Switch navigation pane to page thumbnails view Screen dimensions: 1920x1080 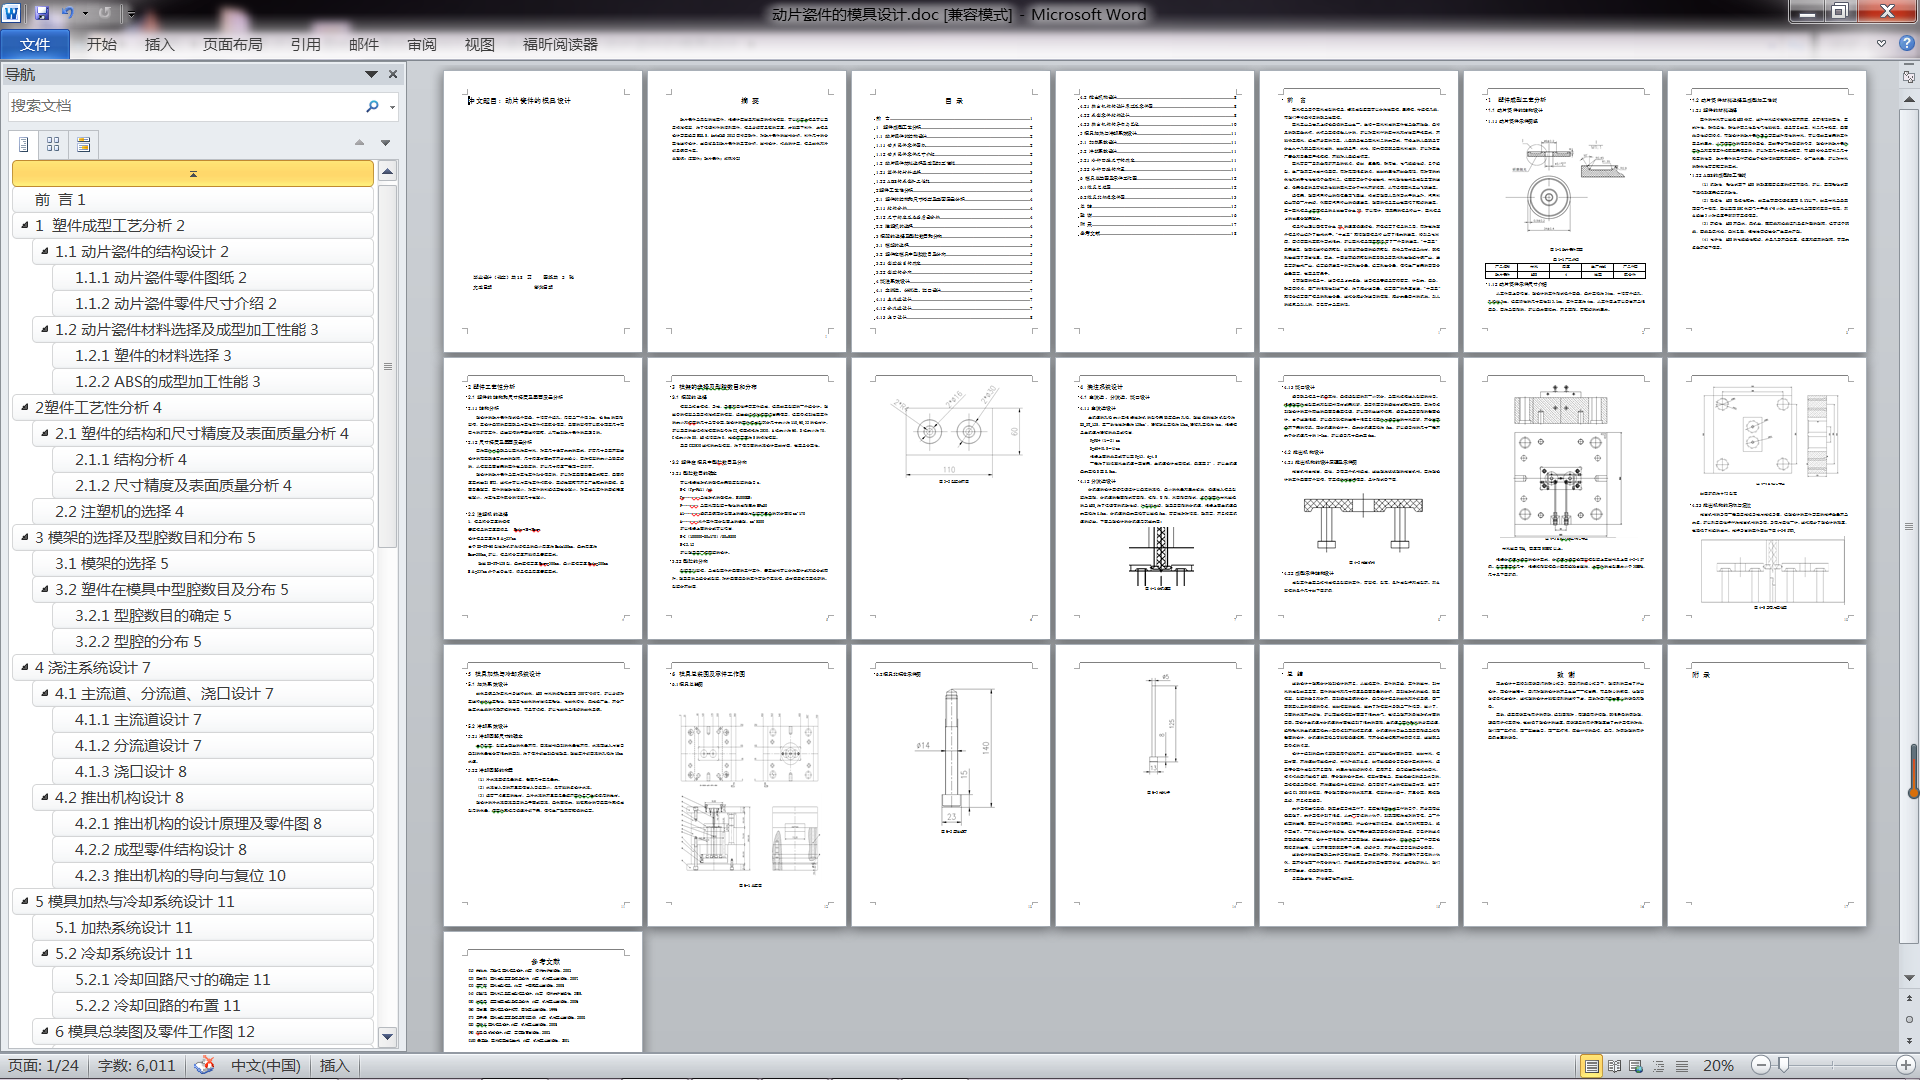tap(53, 144)
